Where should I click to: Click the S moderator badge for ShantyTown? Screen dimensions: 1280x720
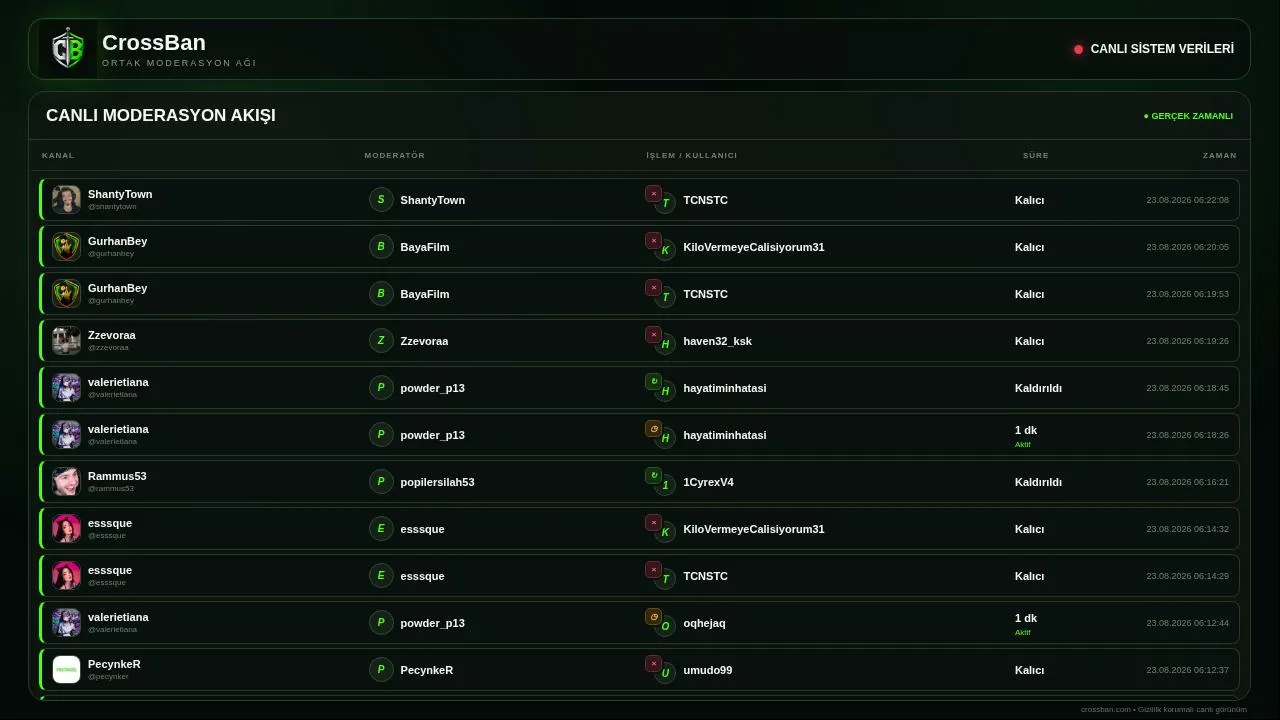point(381,199)
